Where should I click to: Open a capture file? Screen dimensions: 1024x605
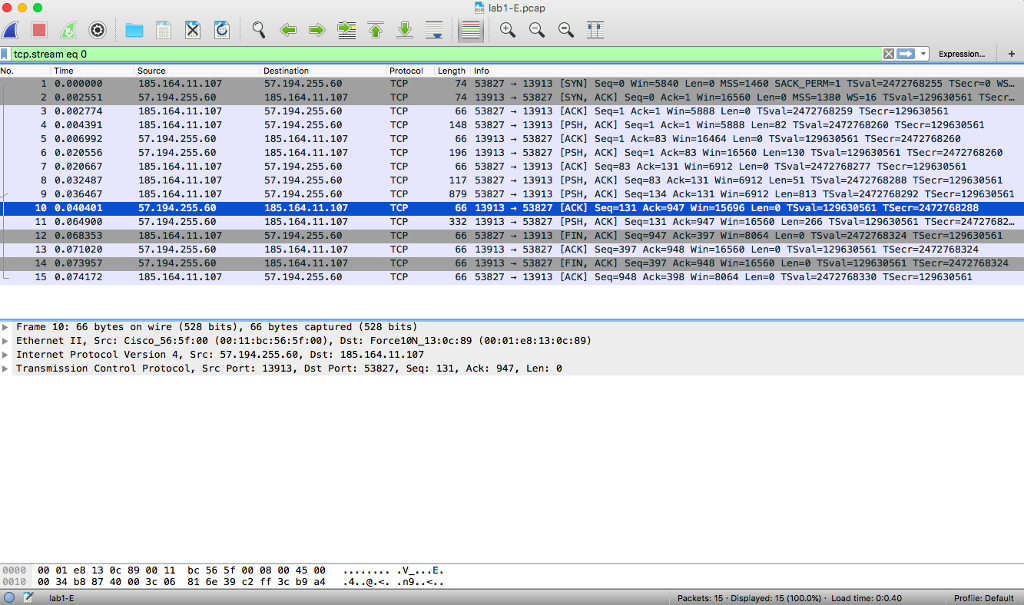tap(134, 30)
